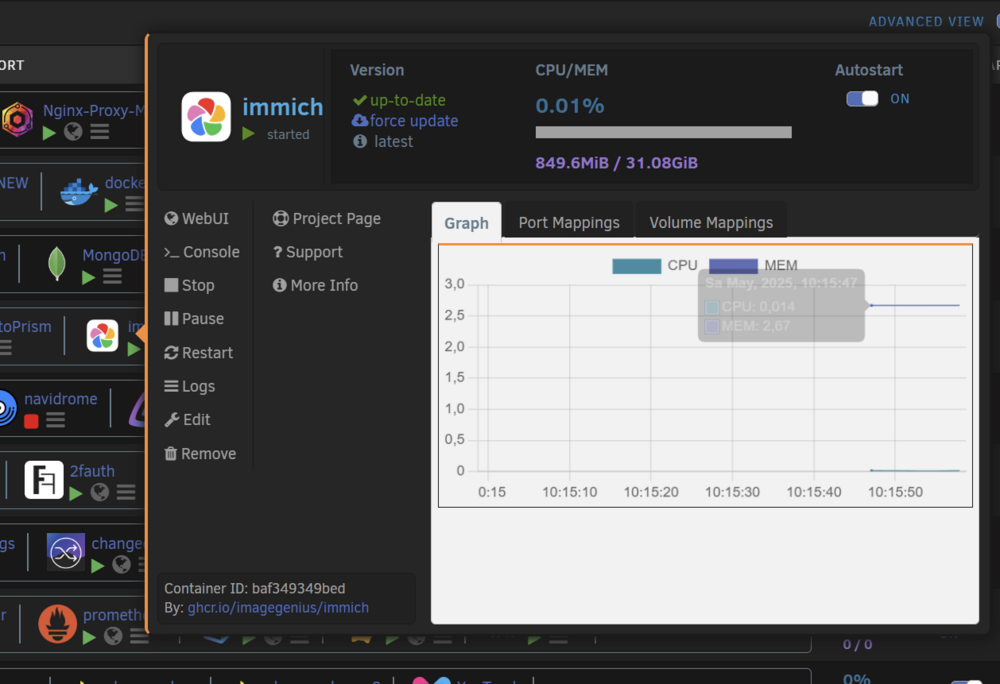This screenshot has height=684, width=1000.
Task: Click the immich app logo in popup
Action: [x=206, y=117]
